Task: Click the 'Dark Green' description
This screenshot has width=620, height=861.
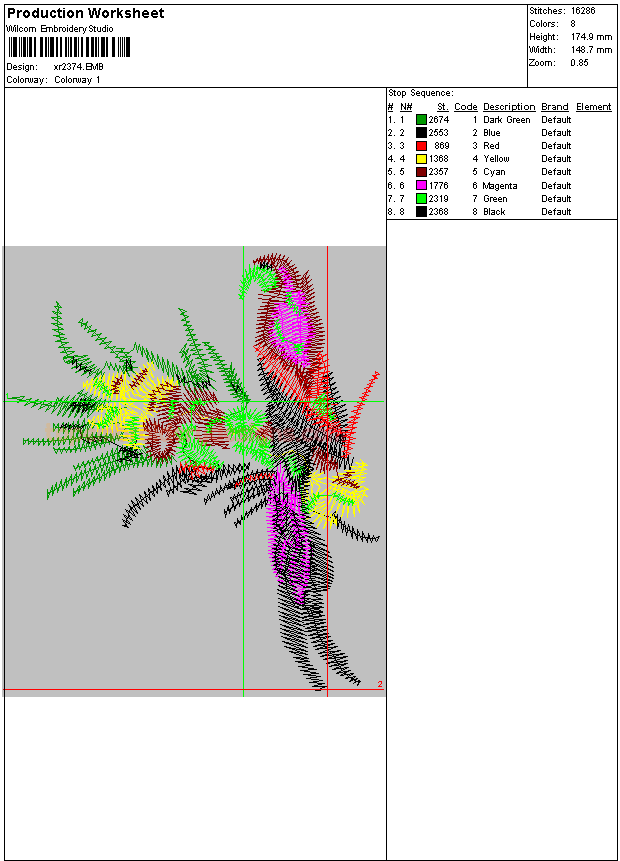Action: tap(507, 120)
